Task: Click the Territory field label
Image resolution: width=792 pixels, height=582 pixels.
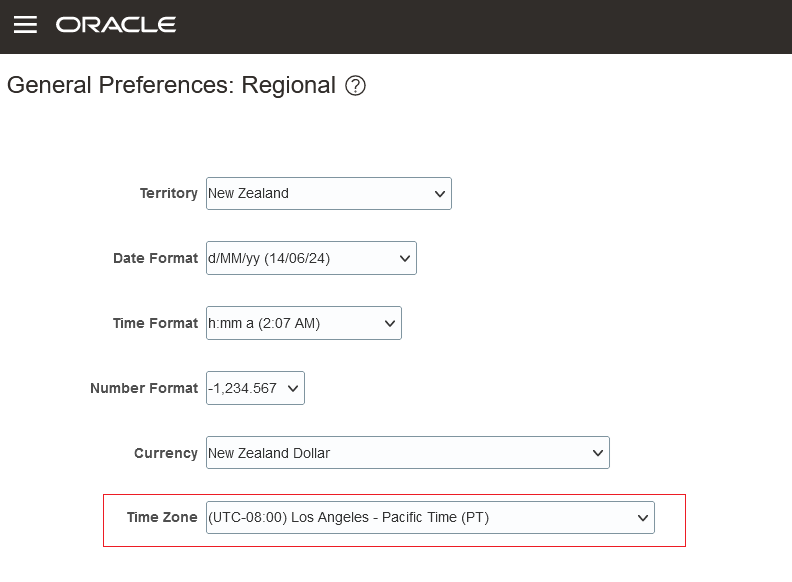Action: (169, 193)
